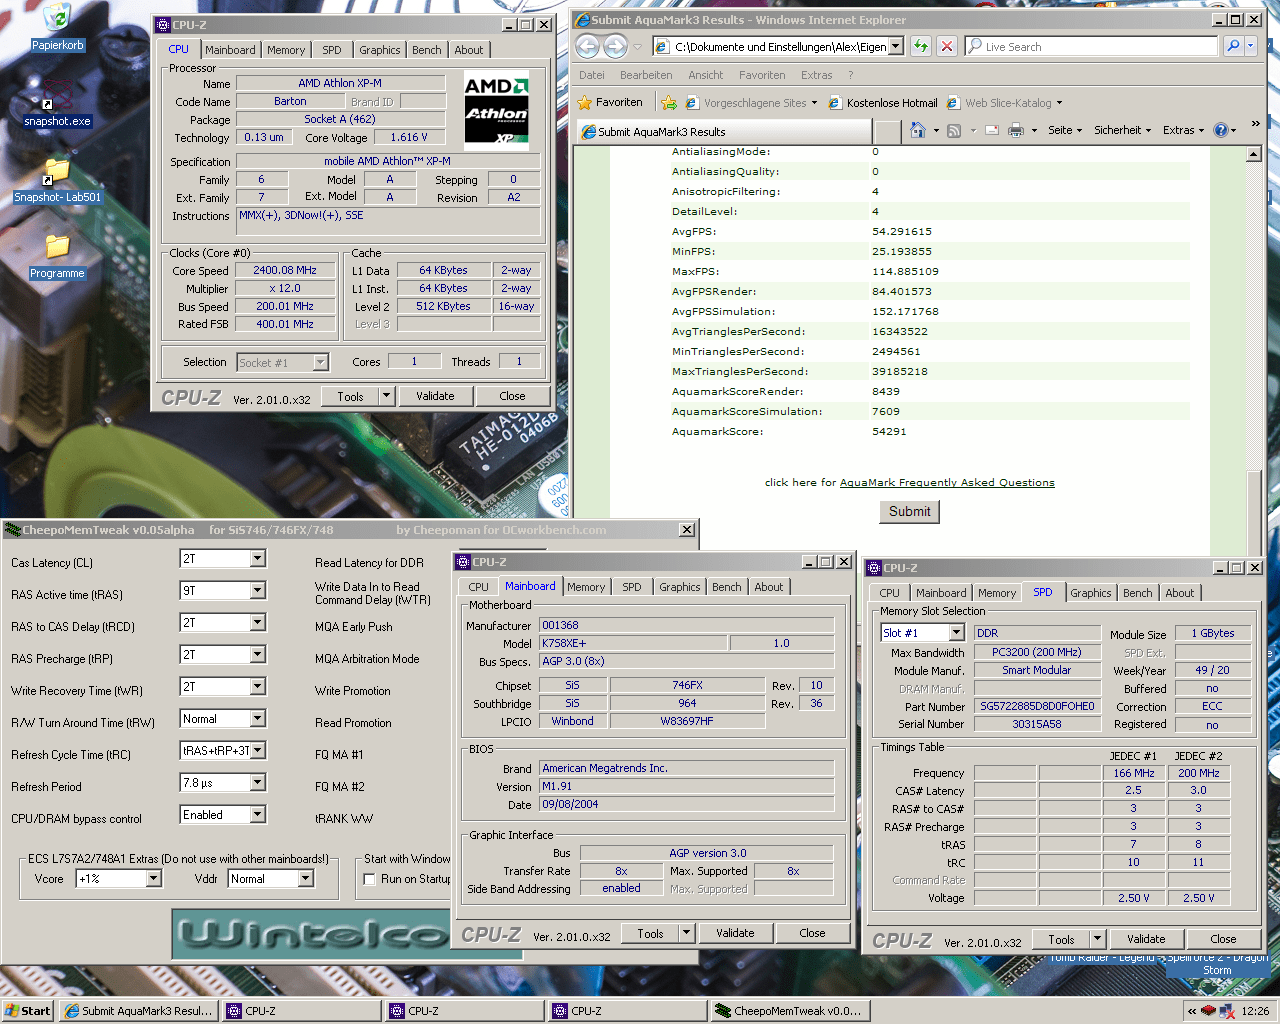
Task: Click Validate in SPD CPU-Z window
Action: tap(1146, 939)
